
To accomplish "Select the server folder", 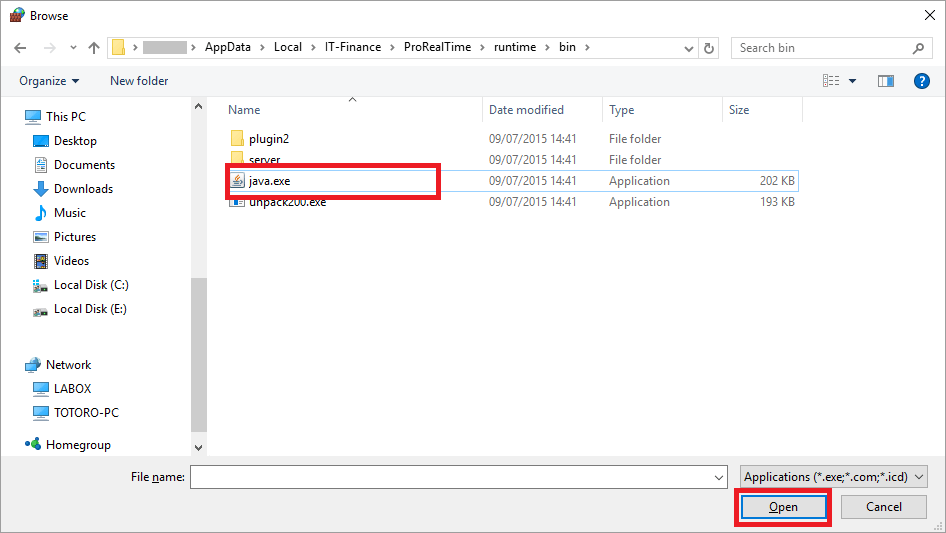I will tap(264, 160).
